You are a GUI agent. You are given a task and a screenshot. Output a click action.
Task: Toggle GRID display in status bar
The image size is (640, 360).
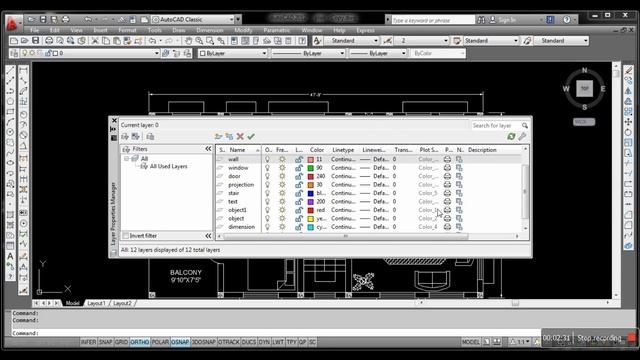[121, 342]
